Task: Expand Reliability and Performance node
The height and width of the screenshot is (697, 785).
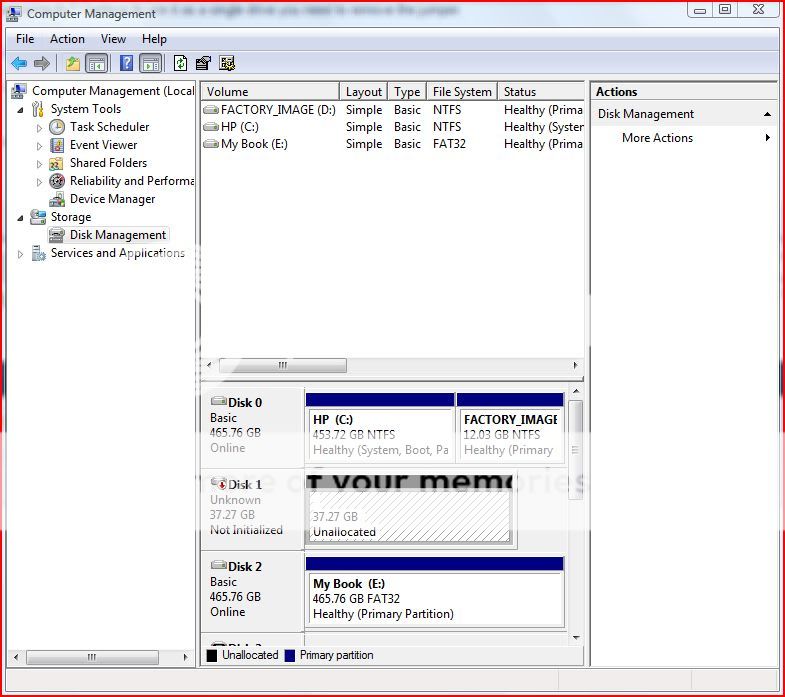Action: [x=39, y=182]
